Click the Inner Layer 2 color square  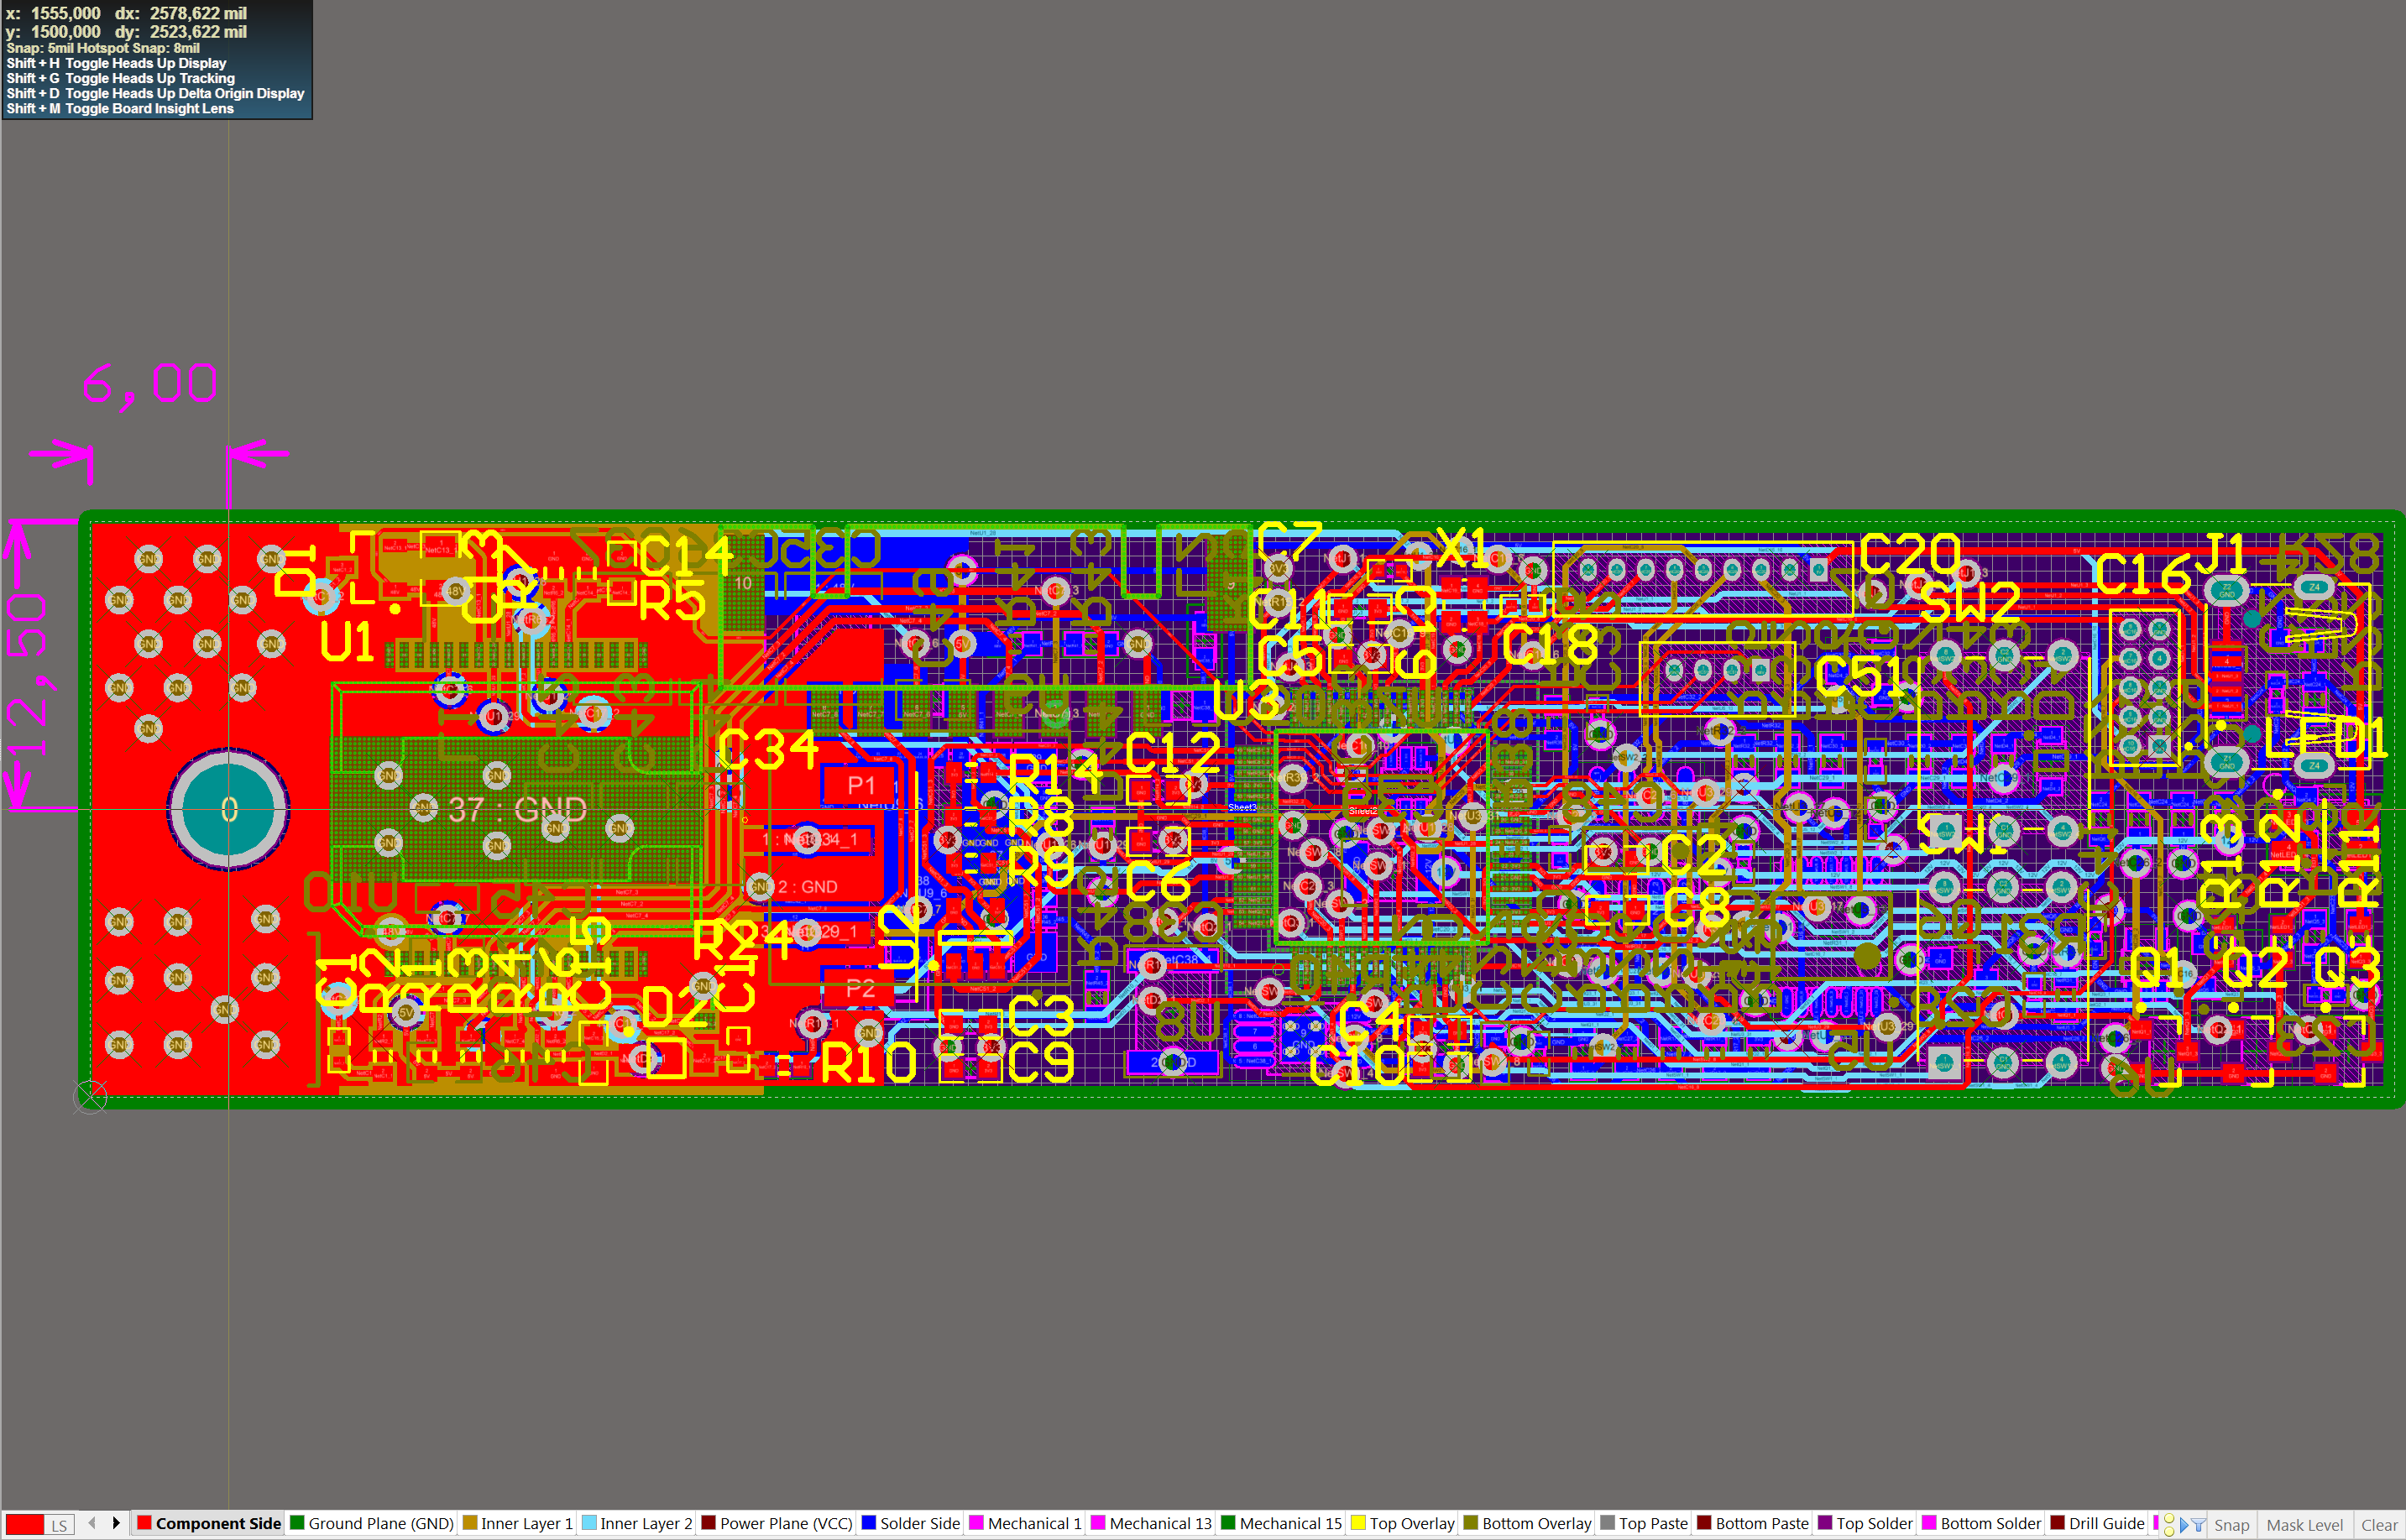589,1523
